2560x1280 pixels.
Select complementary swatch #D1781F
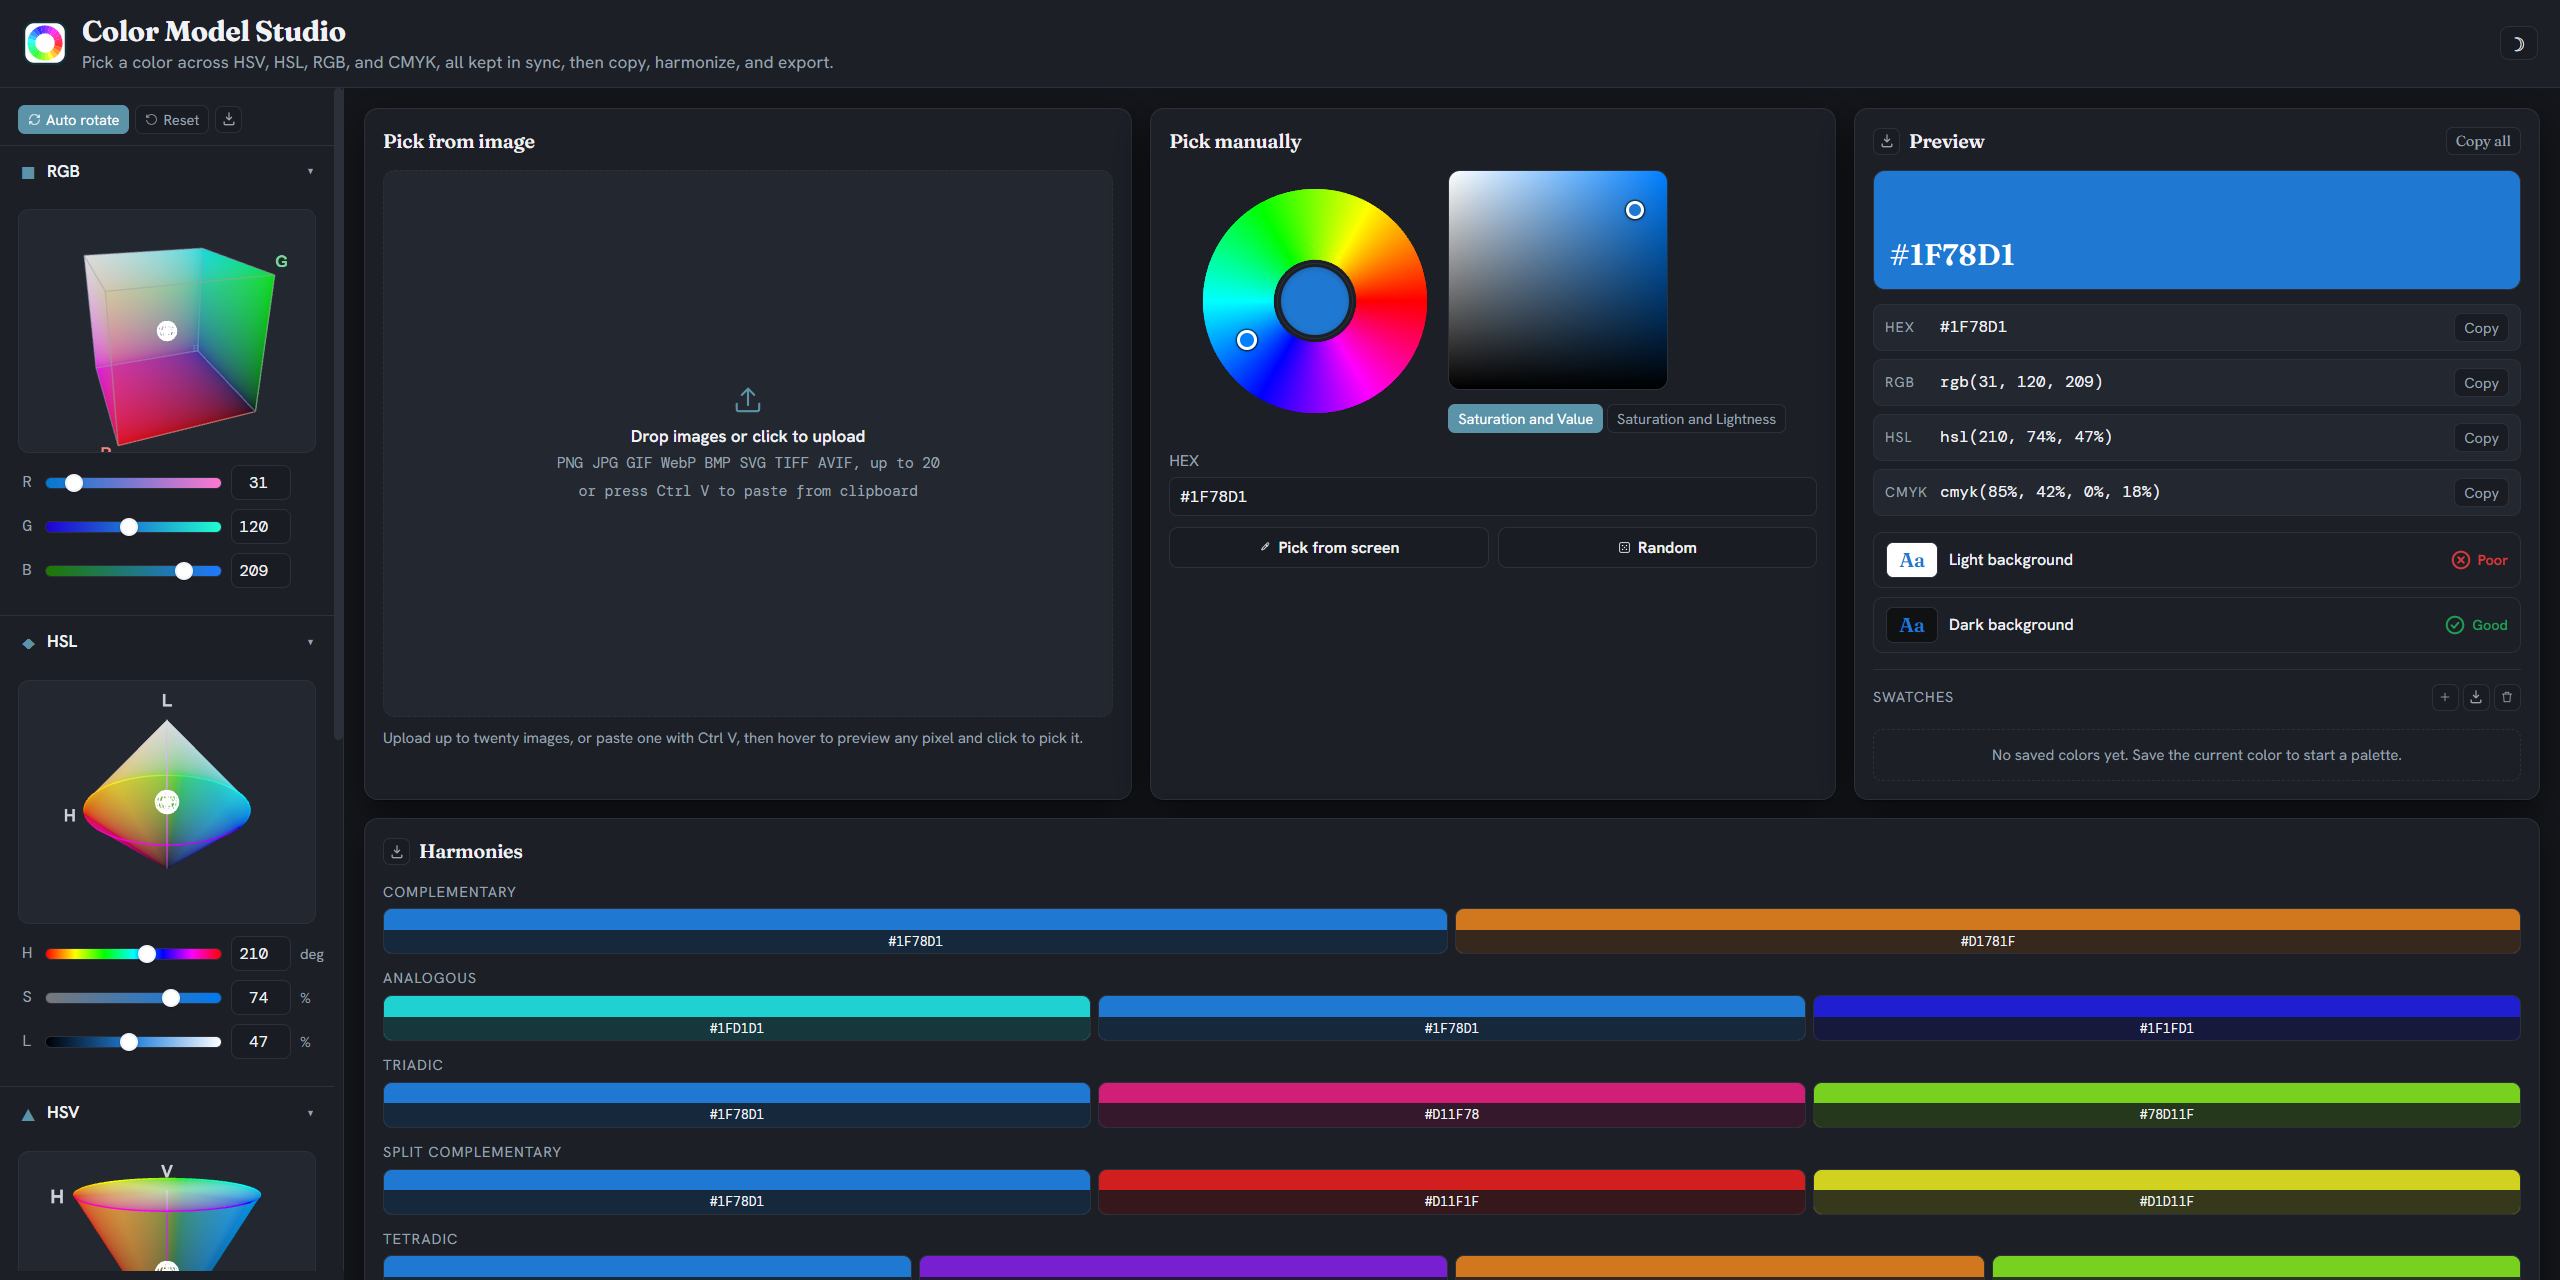coord(1988,931)
